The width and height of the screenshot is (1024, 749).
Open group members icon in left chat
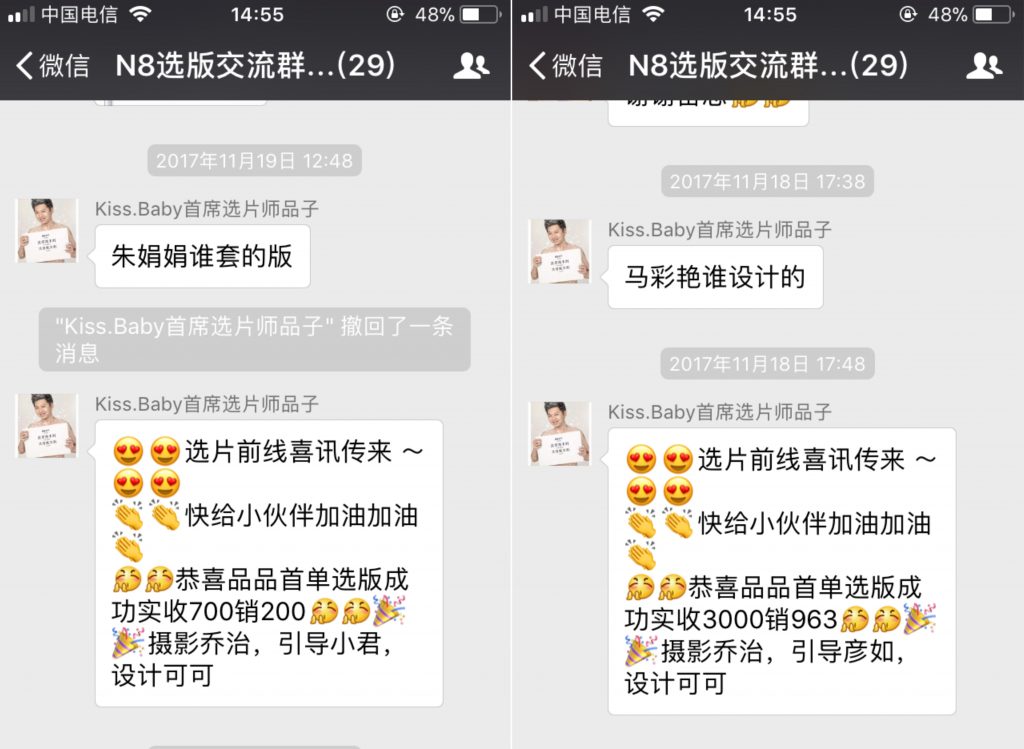(471, 65)
